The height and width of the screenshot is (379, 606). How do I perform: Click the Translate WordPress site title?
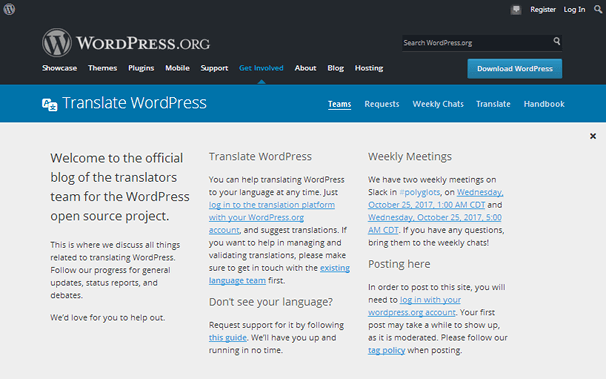(x=134, y=103)
